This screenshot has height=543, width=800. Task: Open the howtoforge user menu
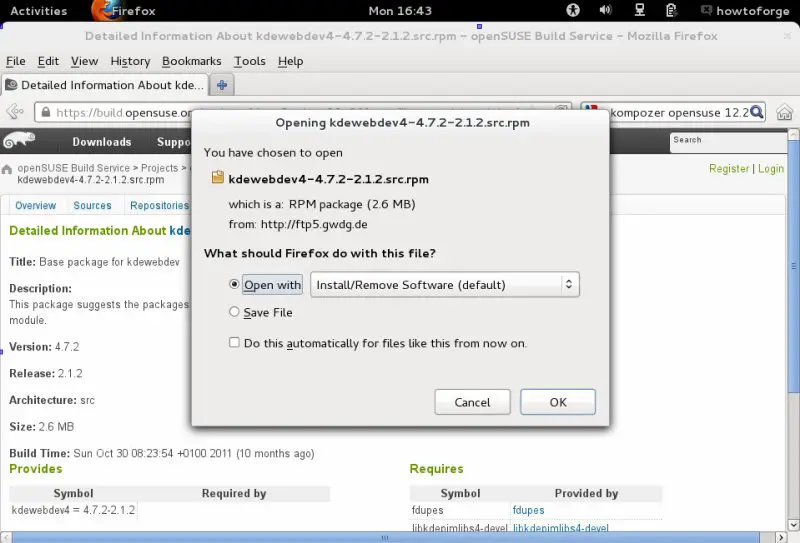(x=745, y=11)
